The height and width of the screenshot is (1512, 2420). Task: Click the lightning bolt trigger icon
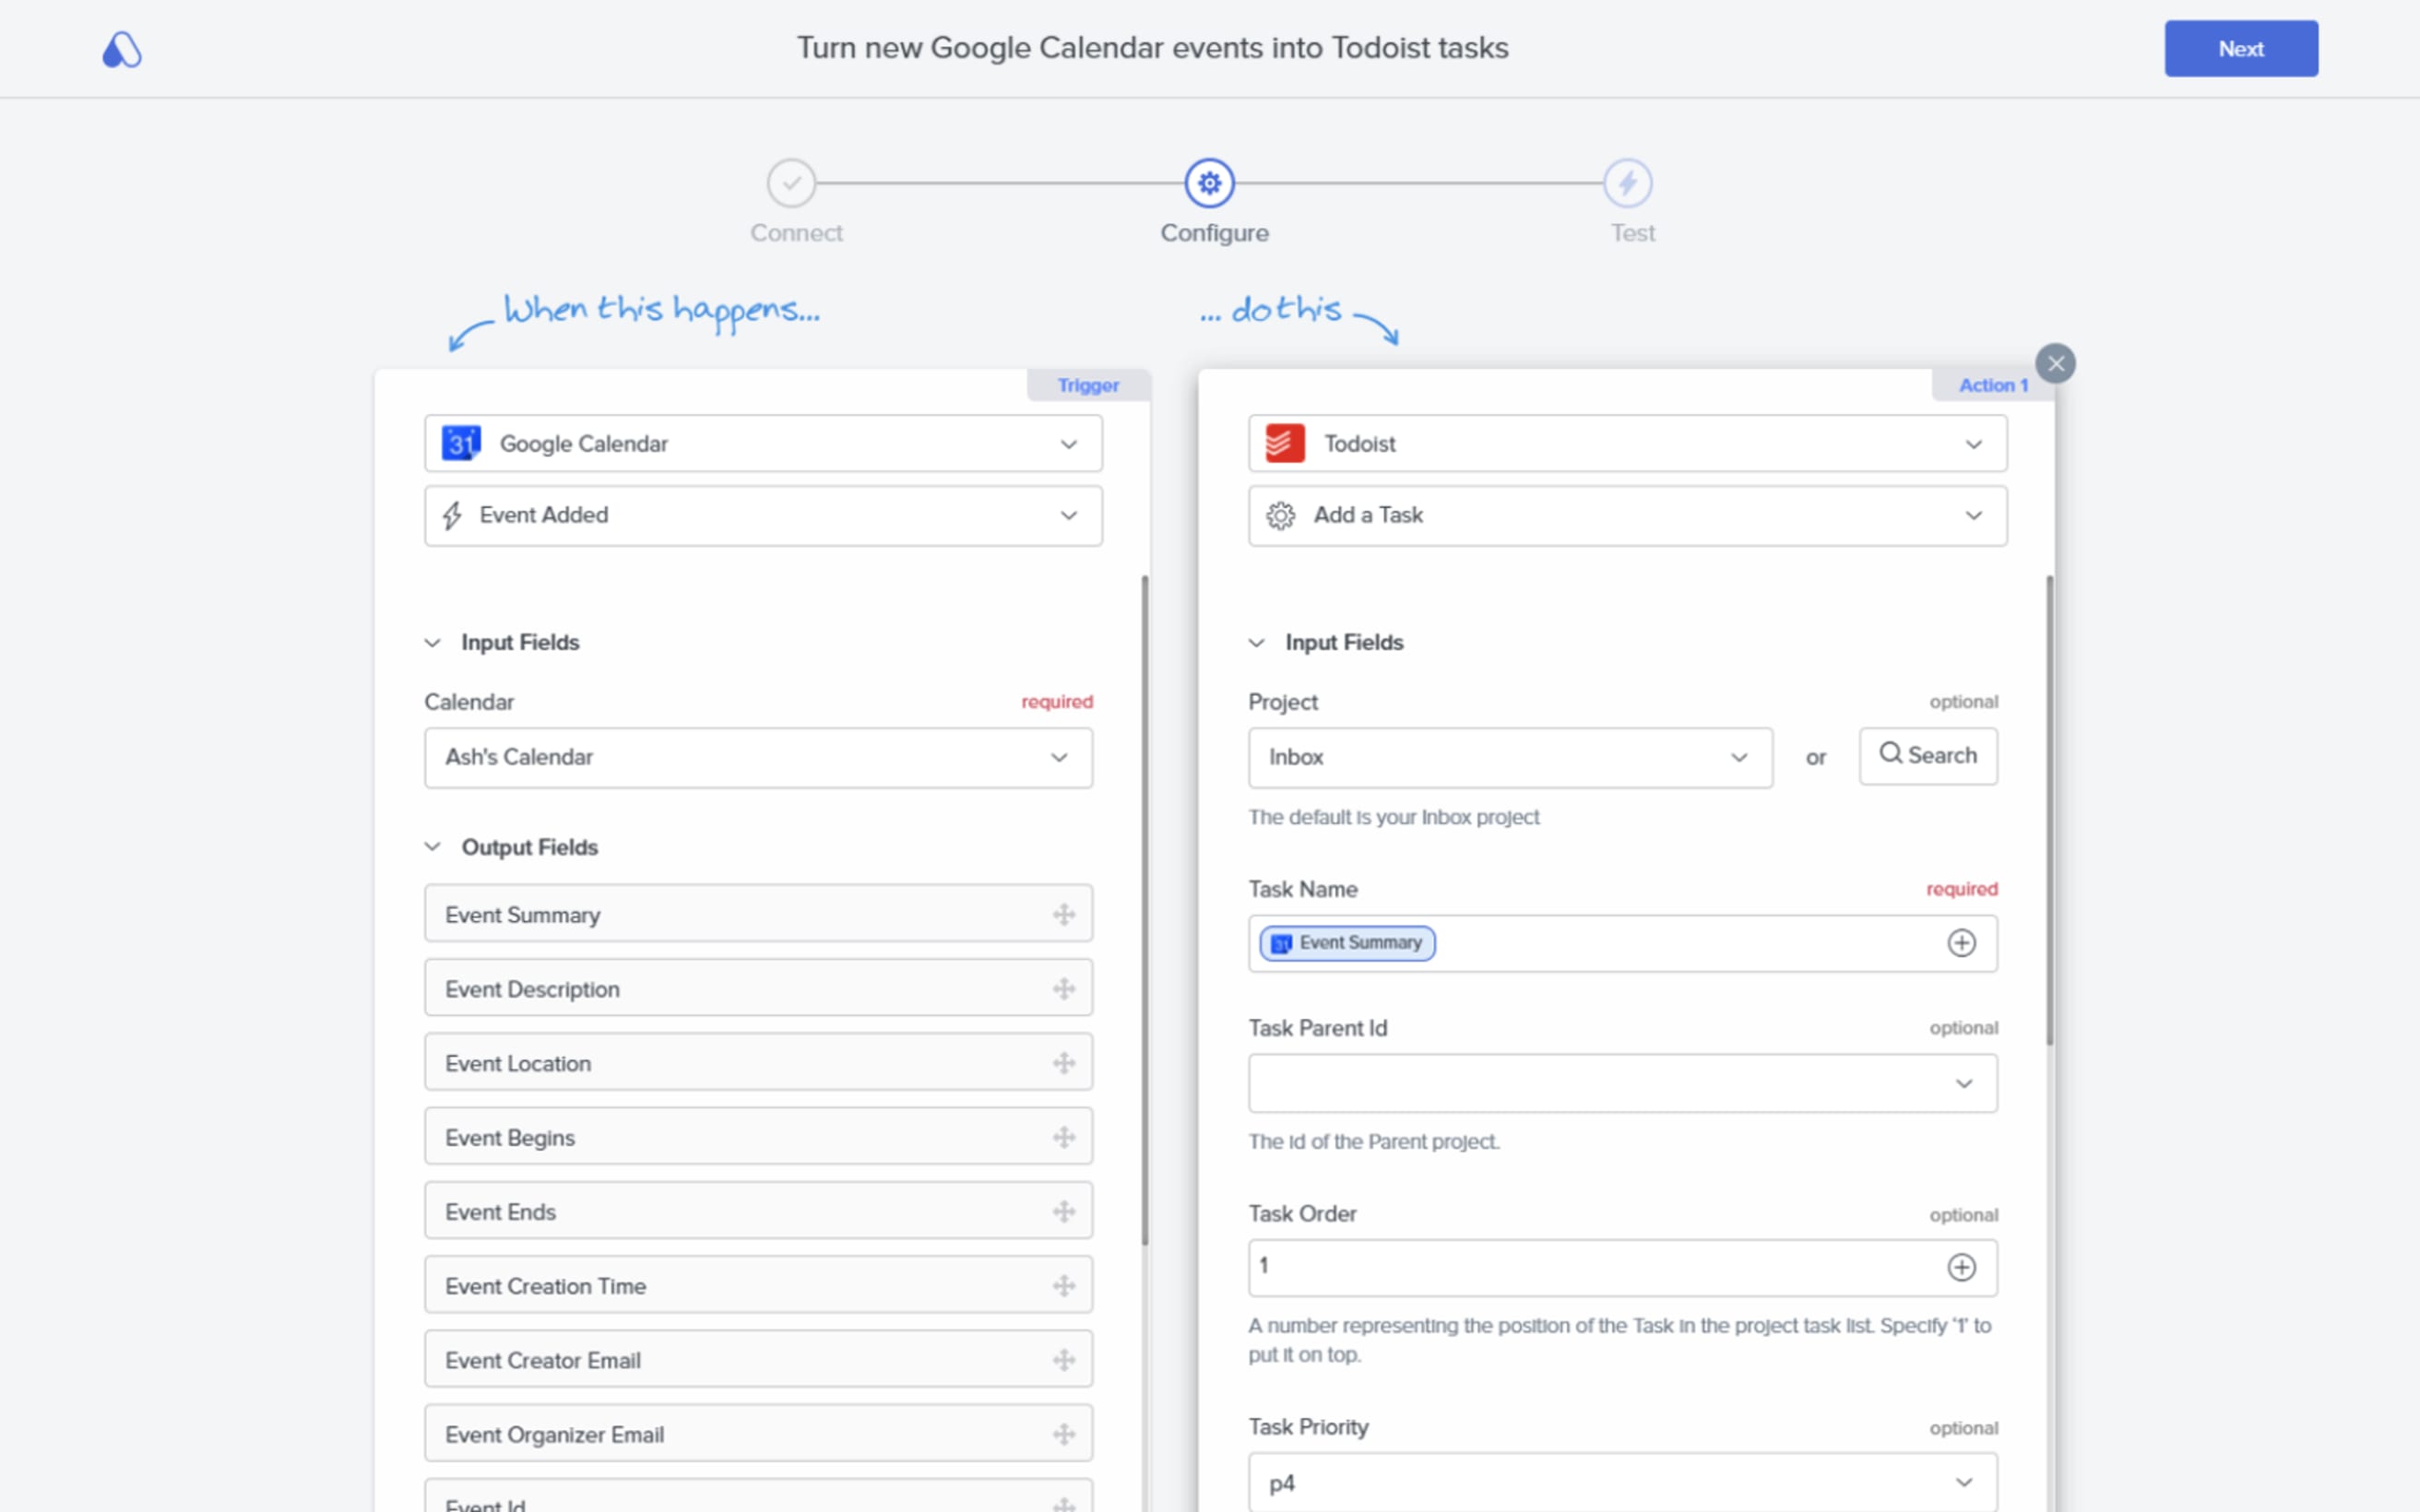click(452, 515)
